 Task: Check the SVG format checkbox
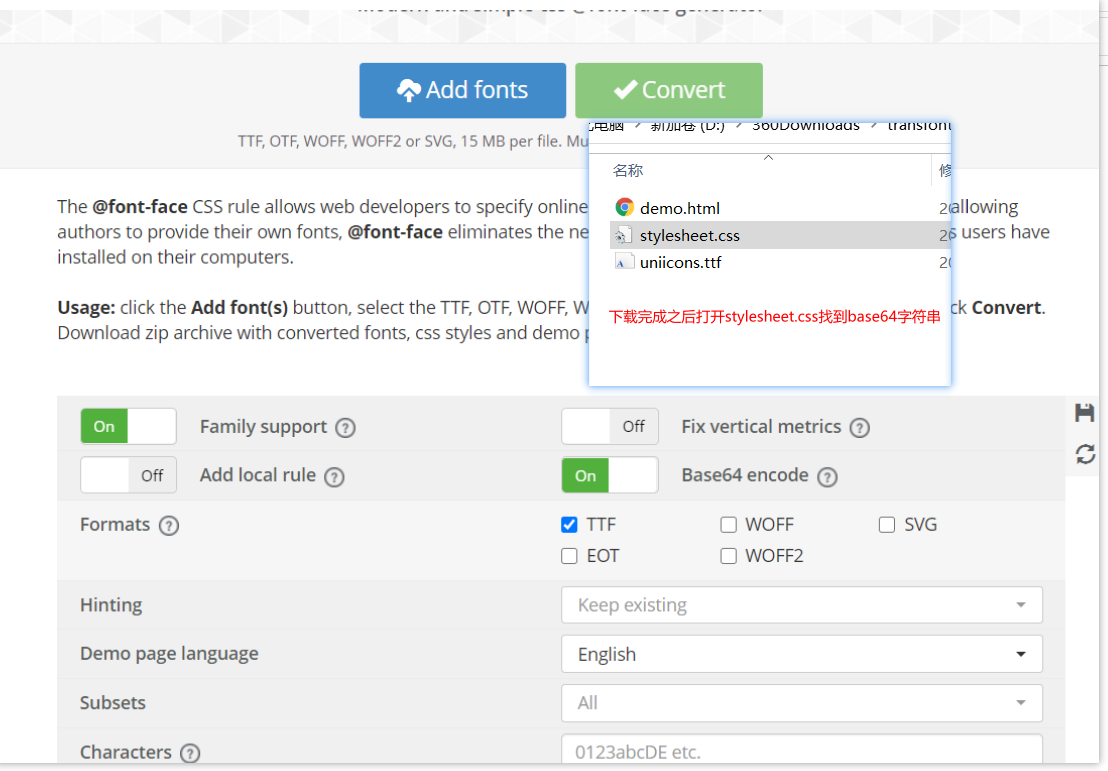coord(887,524)
